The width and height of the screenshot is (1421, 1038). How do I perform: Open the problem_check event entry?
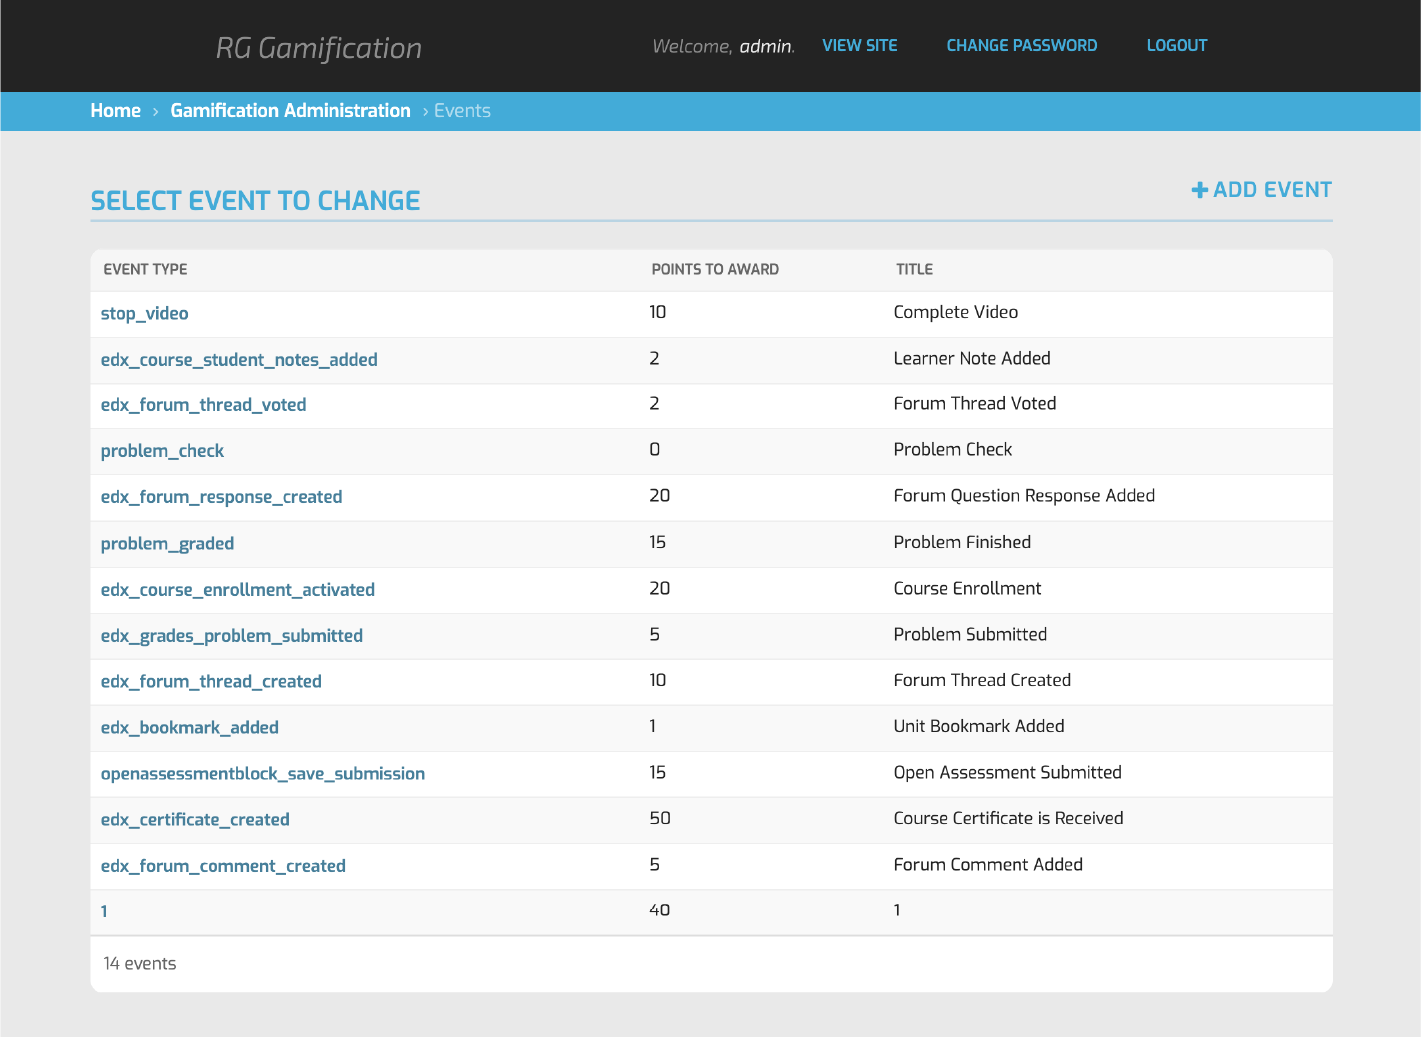162,451
